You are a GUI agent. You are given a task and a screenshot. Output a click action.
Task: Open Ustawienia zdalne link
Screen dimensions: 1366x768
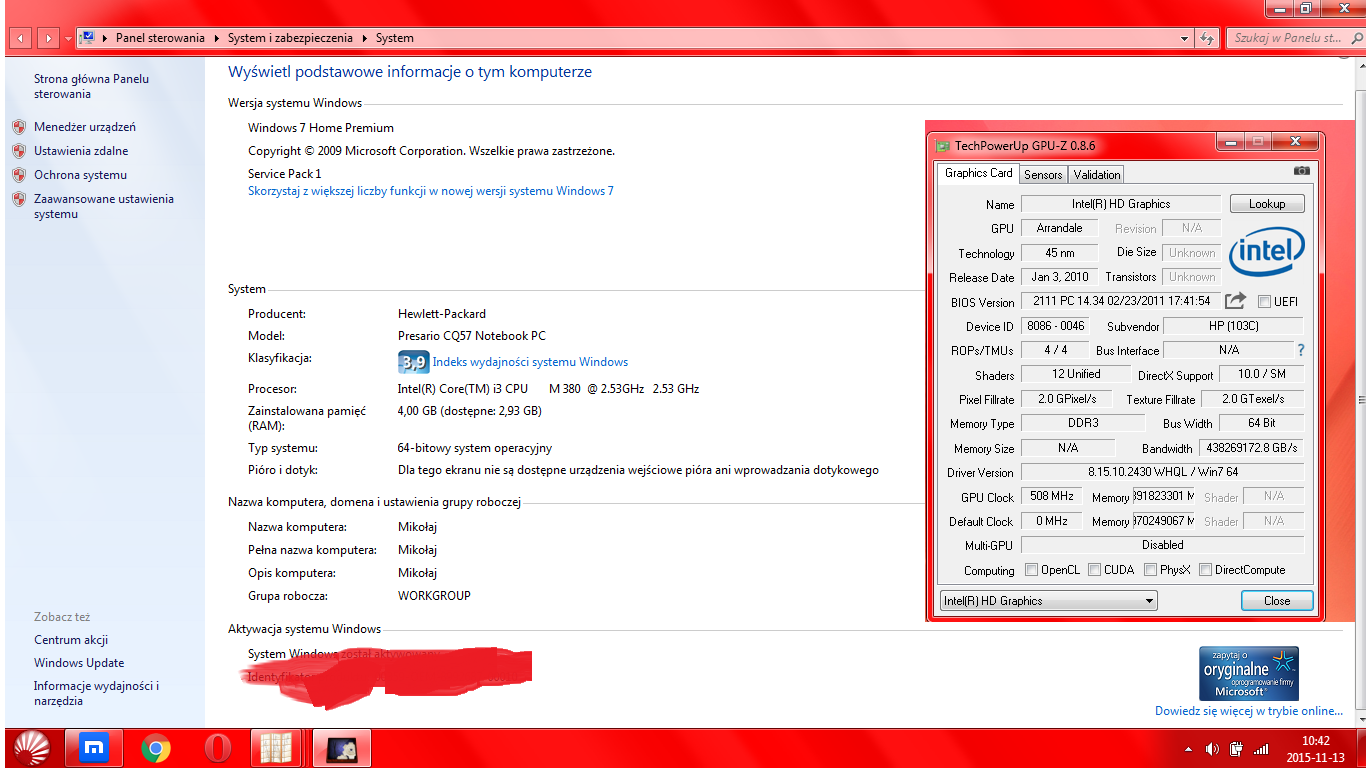coord(81,151)
